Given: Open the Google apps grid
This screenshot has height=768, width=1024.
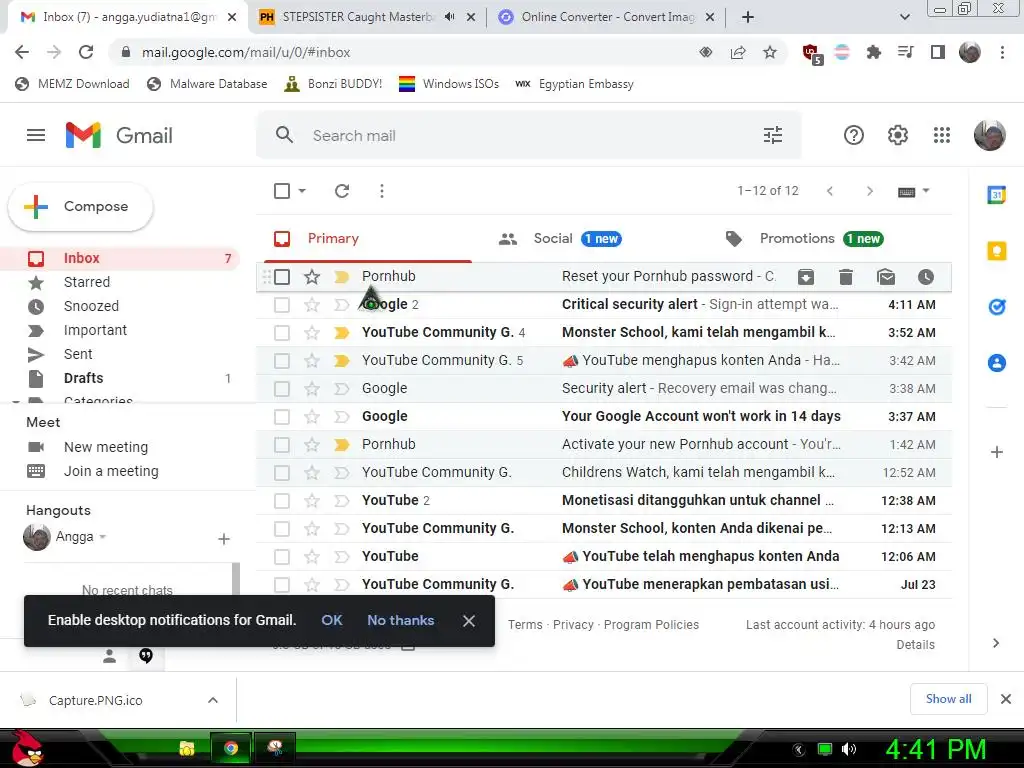Looking at the screenshot, I should (942, 135).
